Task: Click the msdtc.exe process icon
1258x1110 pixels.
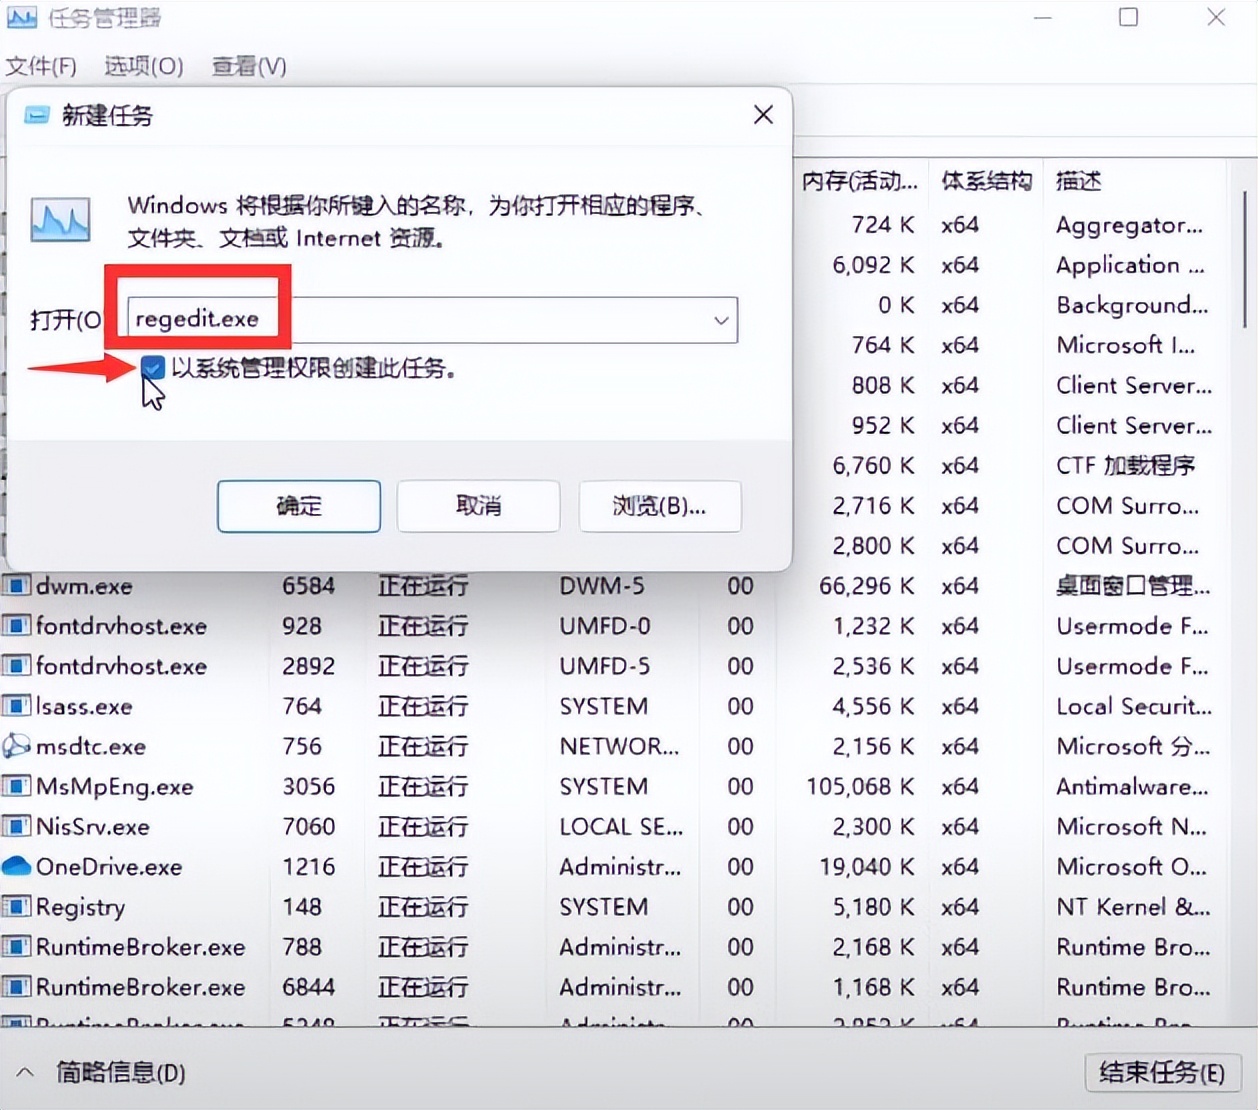Action: pyautogui.click(x=14, y=746)
